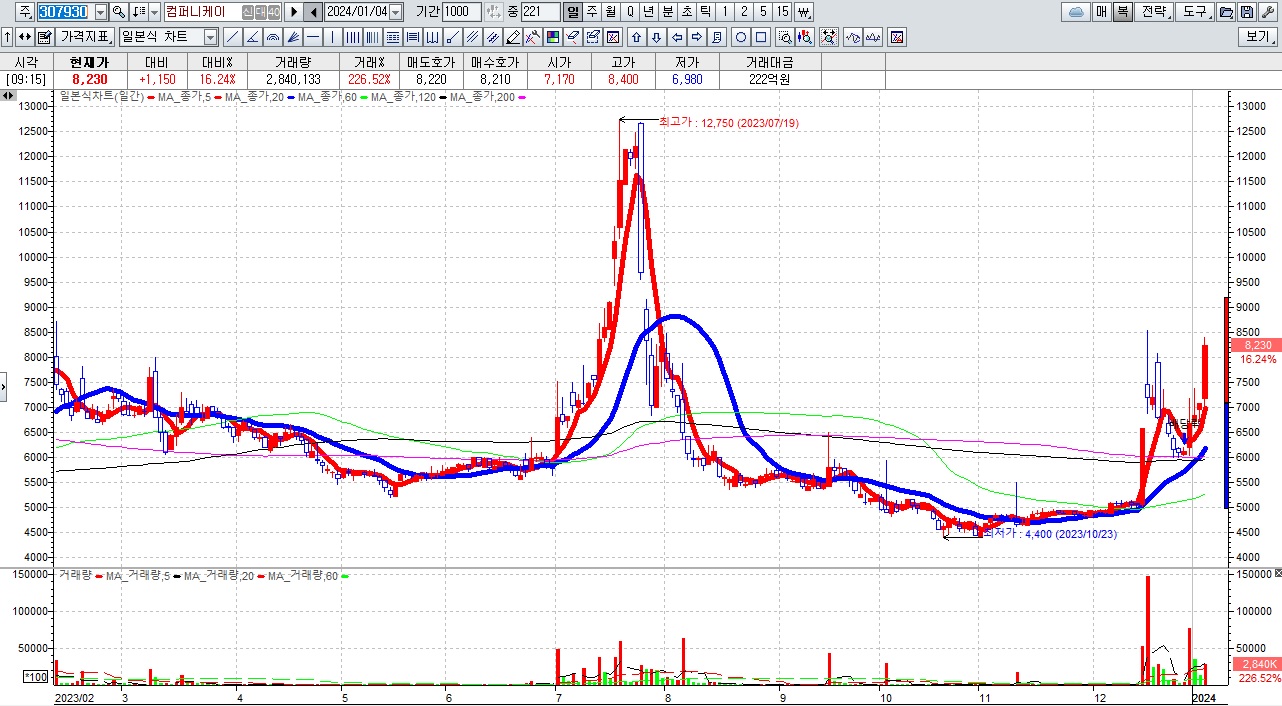The image size is (1282, 706).
Task: Click the quarterly (Q) period button
Action: [x=630, y=12]
